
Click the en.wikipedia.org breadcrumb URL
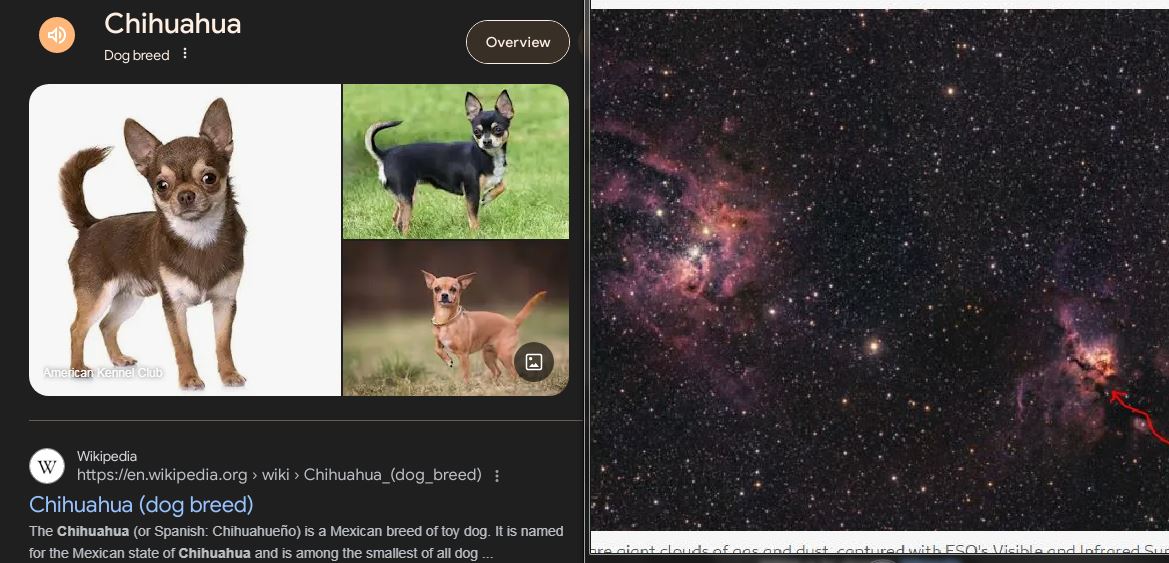pos(279,475)
